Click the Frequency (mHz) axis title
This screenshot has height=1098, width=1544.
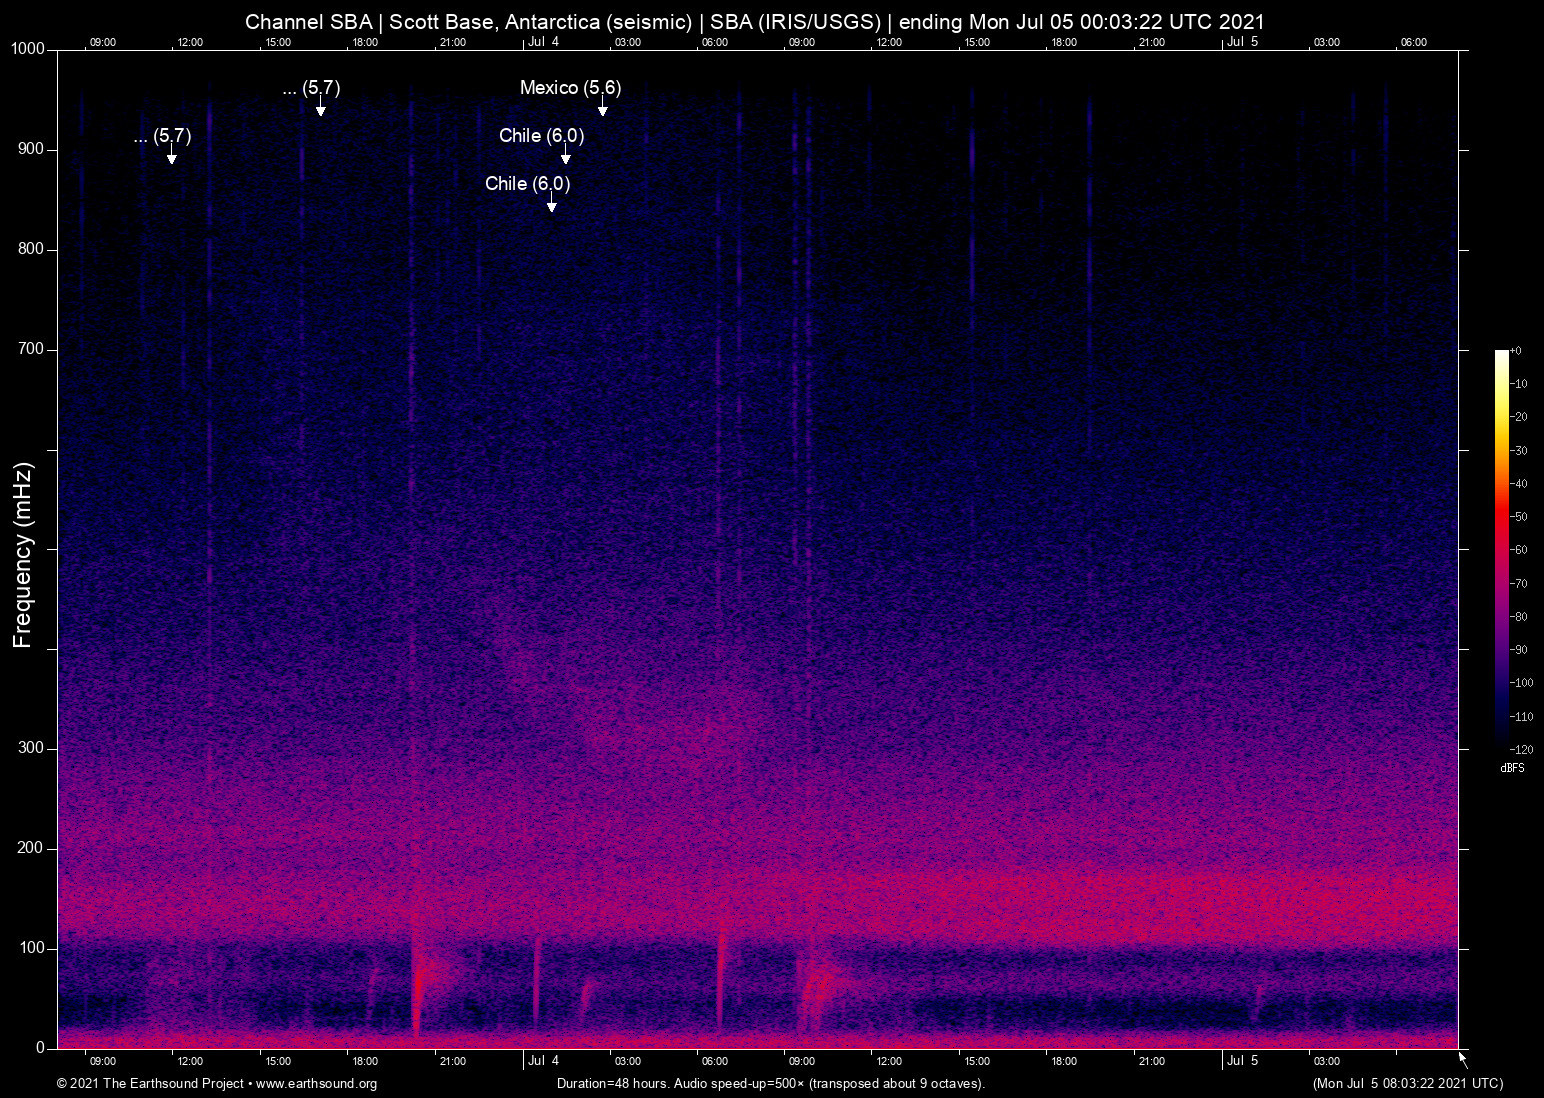click(x=23, y=555)
